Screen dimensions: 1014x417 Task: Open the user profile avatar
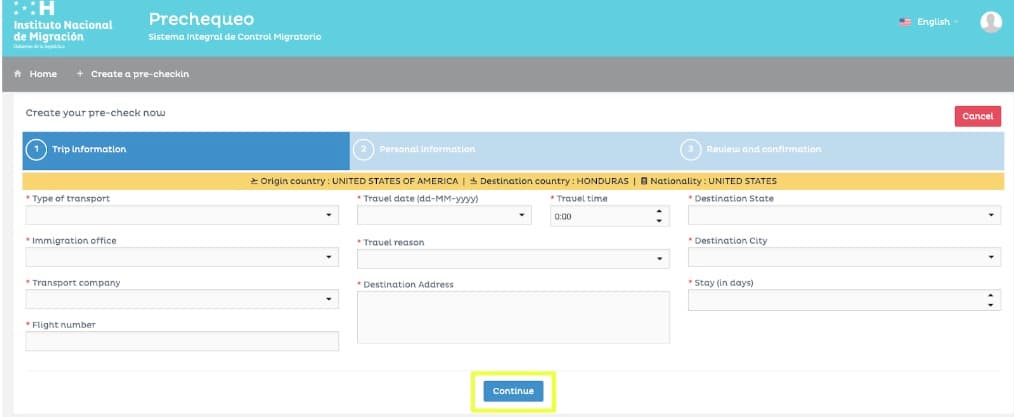pyautogui.click(x=990, y=22)
